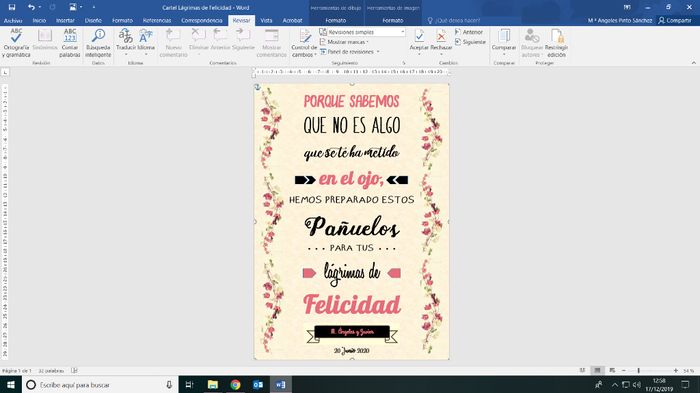
Task: Click the M.ª Angeles Pinto Sánchez account name
Action: click(620, 21)
